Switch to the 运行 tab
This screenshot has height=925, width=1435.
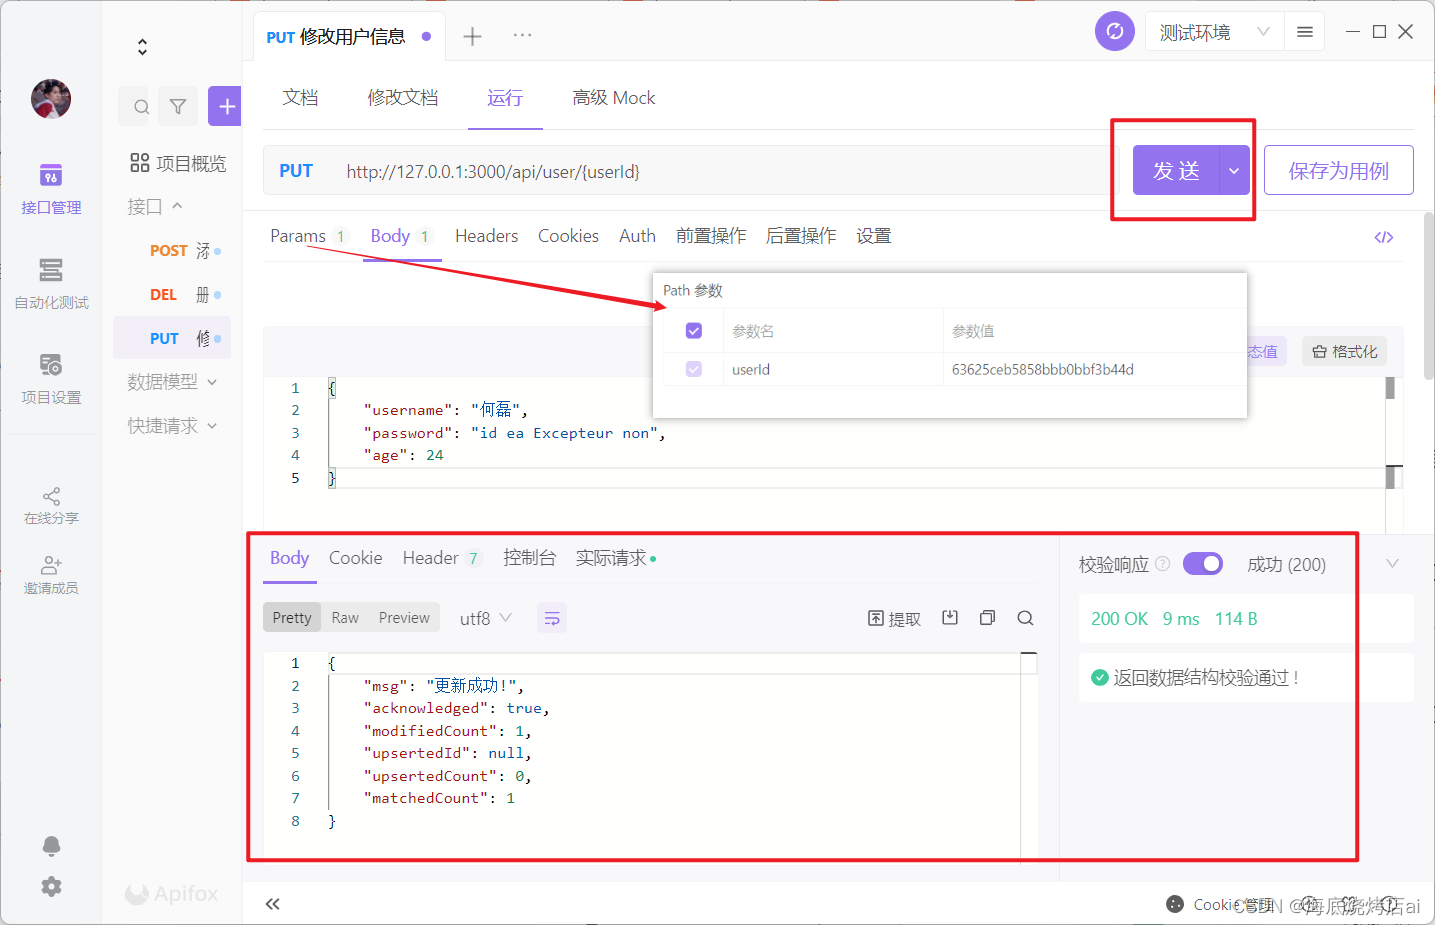(x=505, y=98)
